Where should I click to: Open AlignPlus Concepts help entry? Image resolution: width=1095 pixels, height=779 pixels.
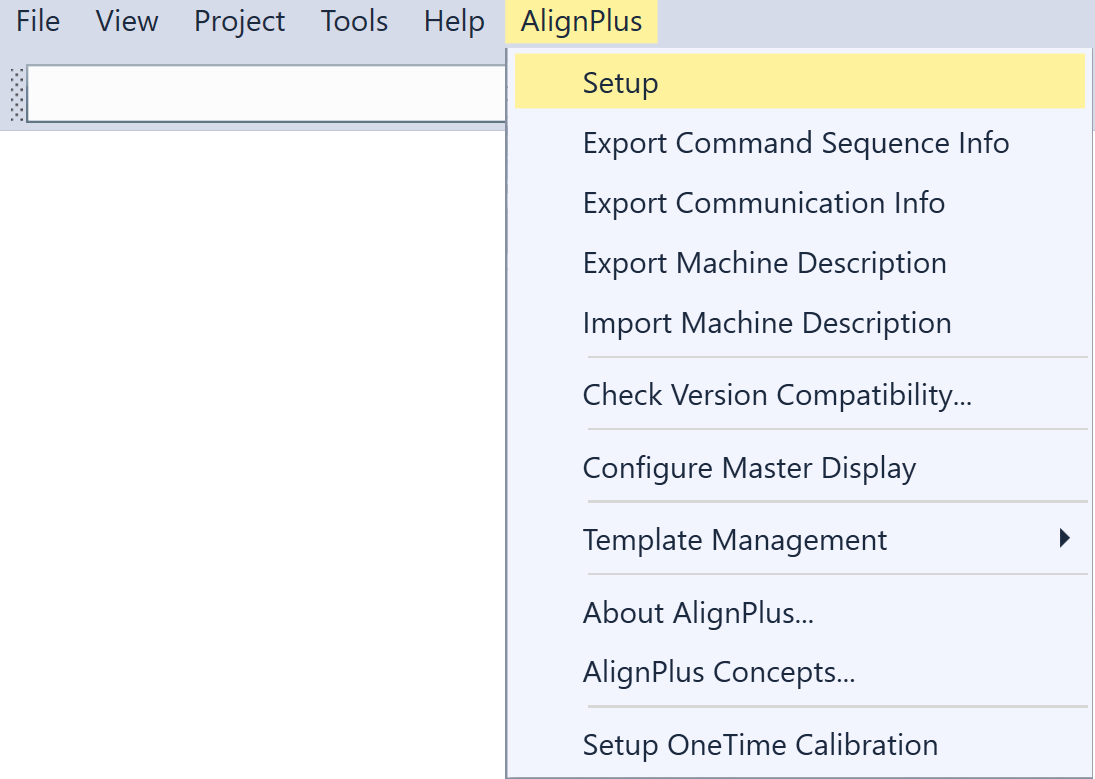pos(718,672)
